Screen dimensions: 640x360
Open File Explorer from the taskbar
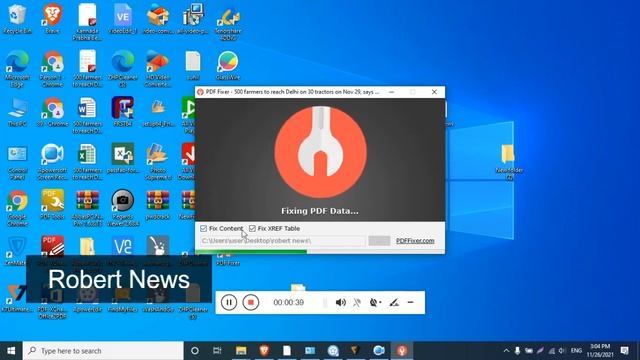tap(241, 351)
